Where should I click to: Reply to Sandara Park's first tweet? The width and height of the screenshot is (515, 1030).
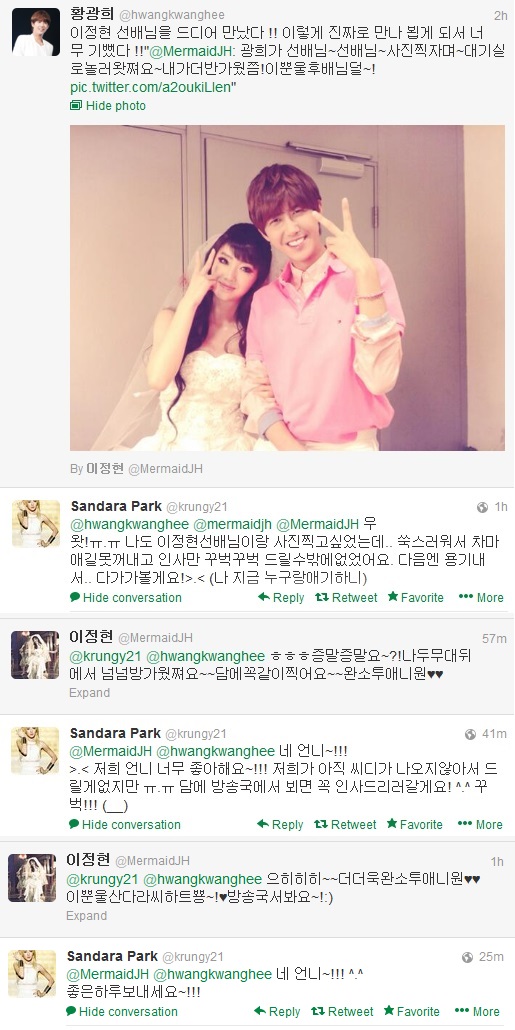click(x=281, y=597)
